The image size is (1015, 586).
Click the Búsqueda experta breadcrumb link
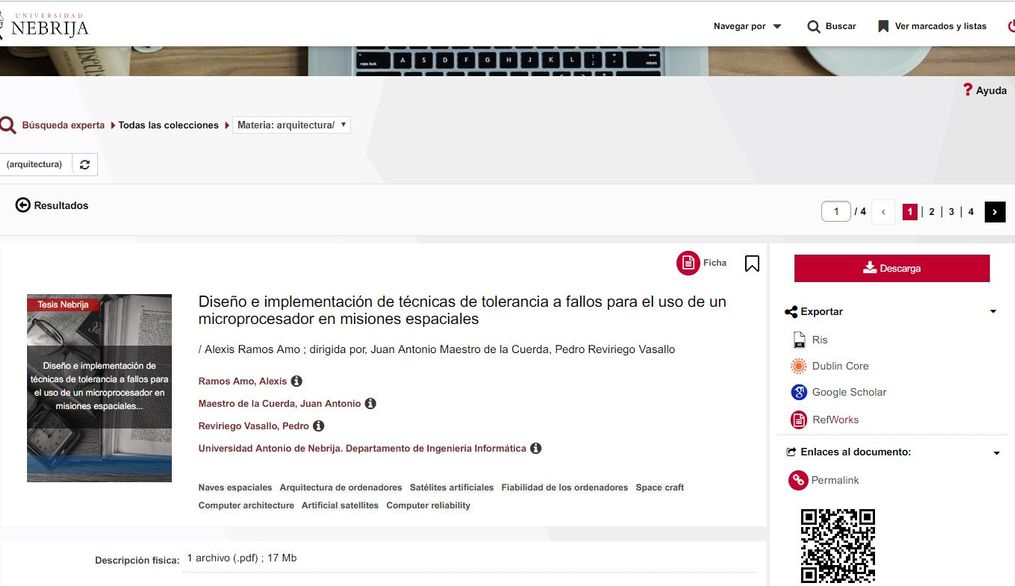click(63, 125)
